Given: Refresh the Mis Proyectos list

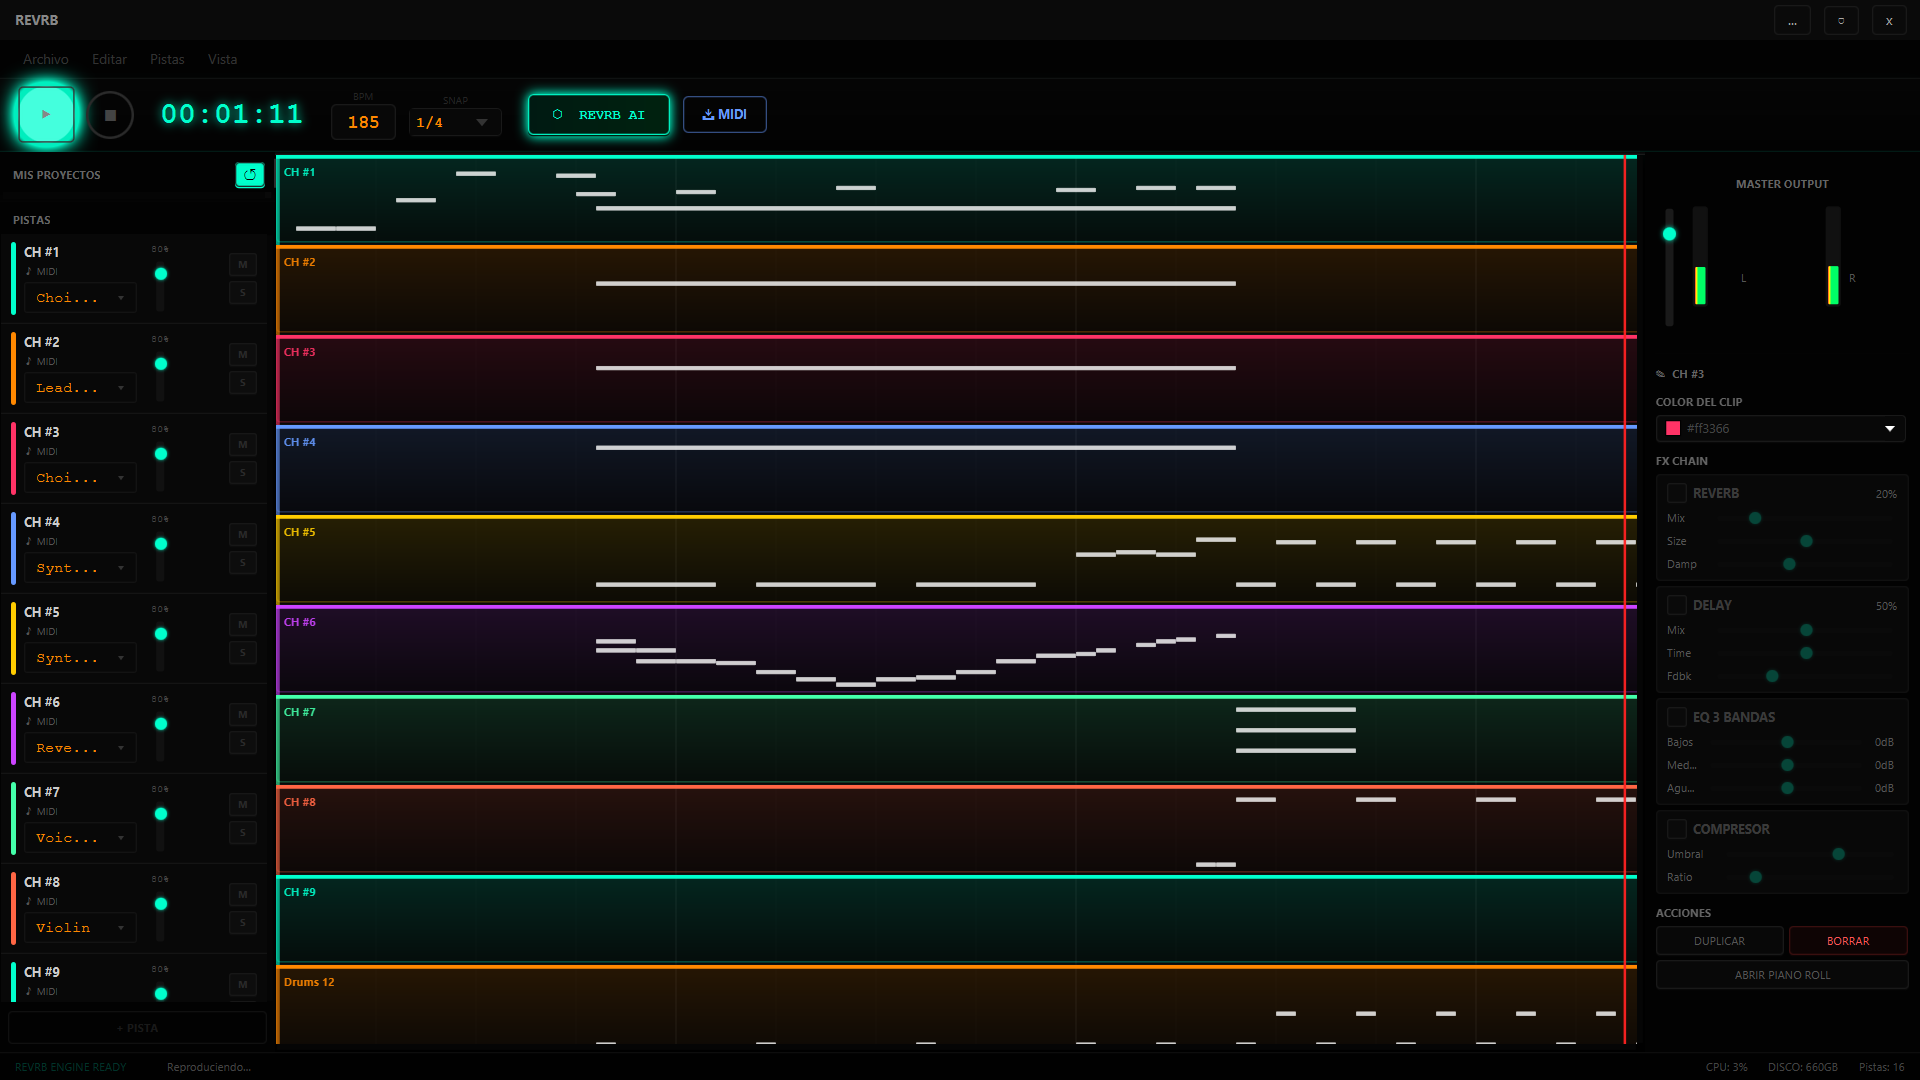Looking at the screenshot, I should pyautogui.click(x=250, y=175).
